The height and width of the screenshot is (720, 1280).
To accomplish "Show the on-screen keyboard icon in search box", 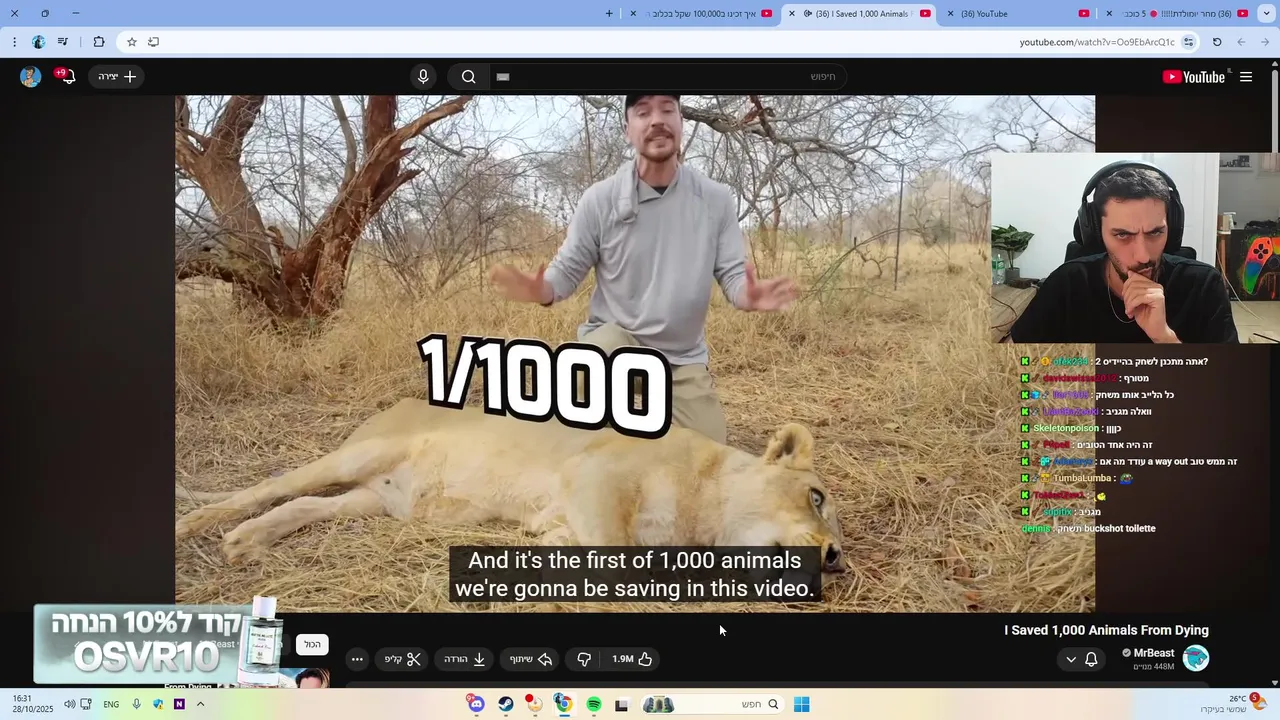I will (x=503, y=77).
